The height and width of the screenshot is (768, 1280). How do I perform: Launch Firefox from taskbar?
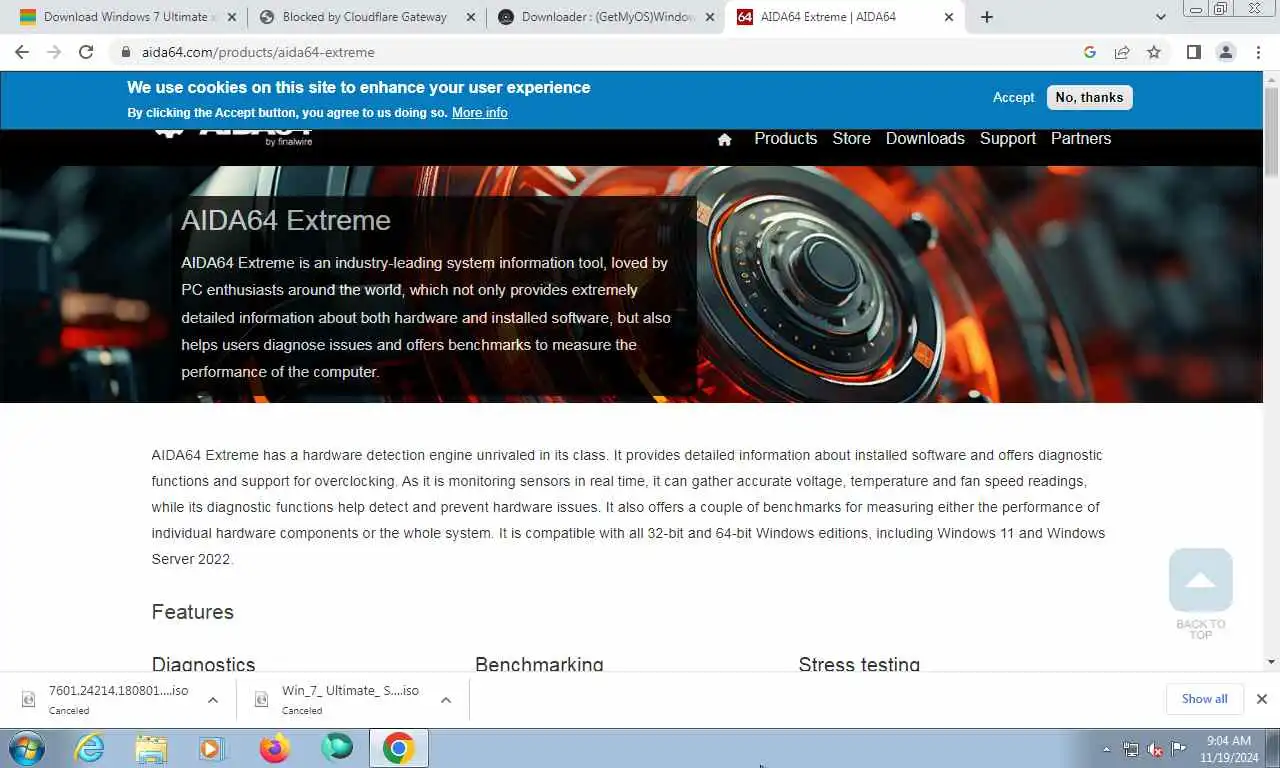click(274, 748)
